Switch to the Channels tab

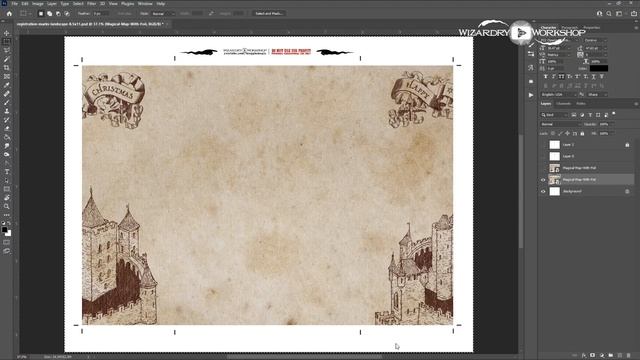coord(563,104)
